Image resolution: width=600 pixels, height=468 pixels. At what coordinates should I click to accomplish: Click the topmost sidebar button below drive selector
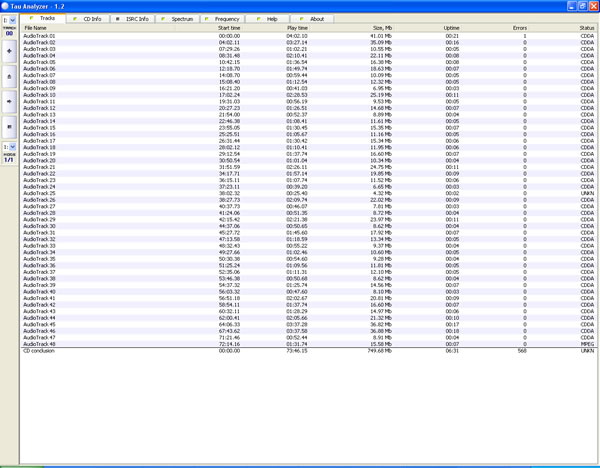point(9,51)
